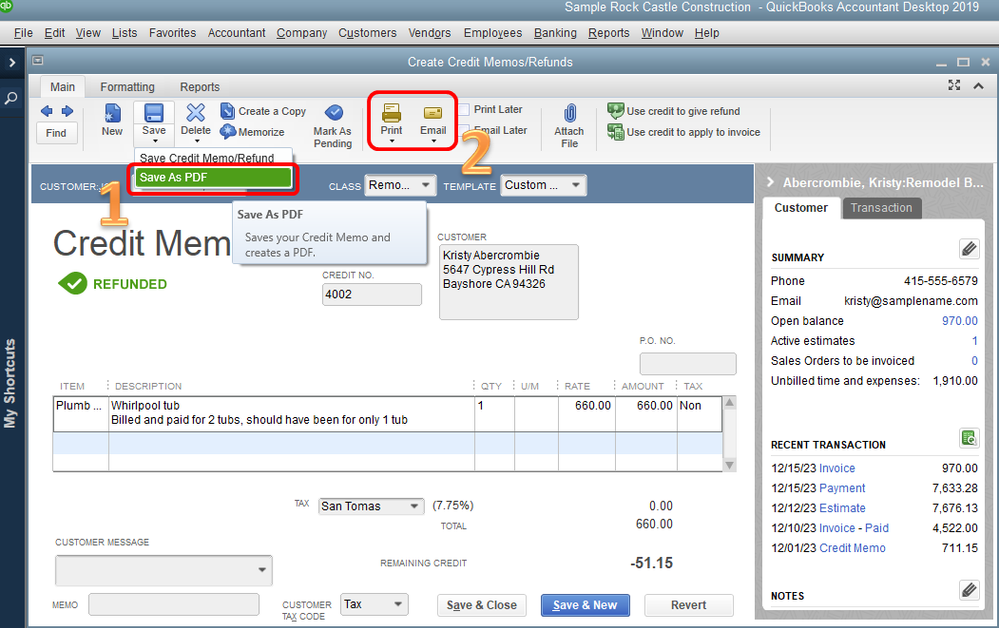The height and width of the screenshot is (628, 999).
Task: Open the Reports menu in menu bar
Action: (x=608, y=32)
